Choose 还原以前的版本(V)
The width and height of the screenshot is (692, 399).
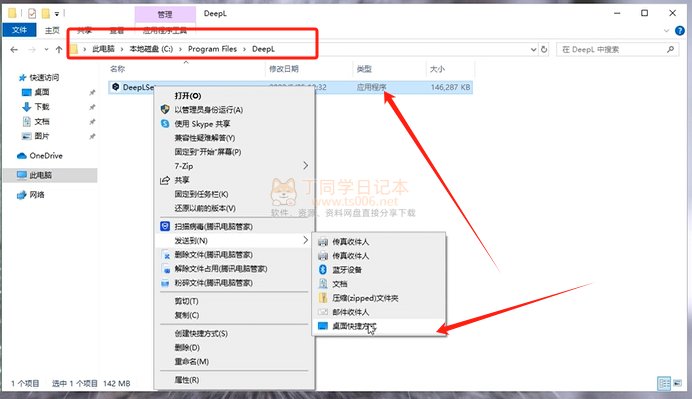point(234,208)
